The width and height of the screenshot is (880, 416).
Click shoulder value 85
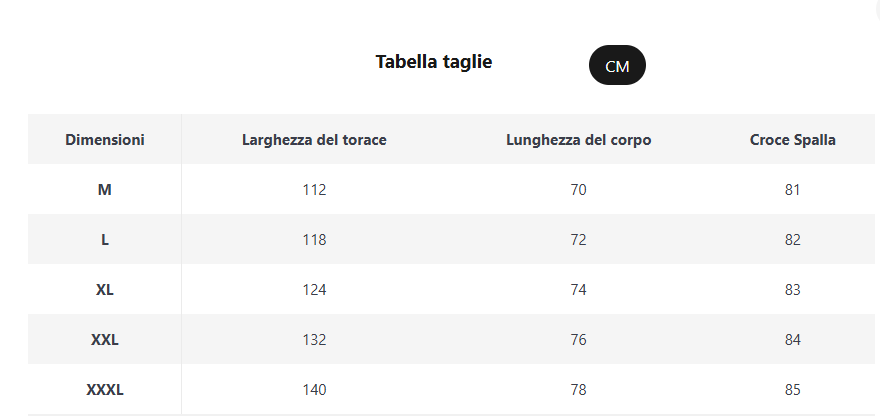click(792, 390)
